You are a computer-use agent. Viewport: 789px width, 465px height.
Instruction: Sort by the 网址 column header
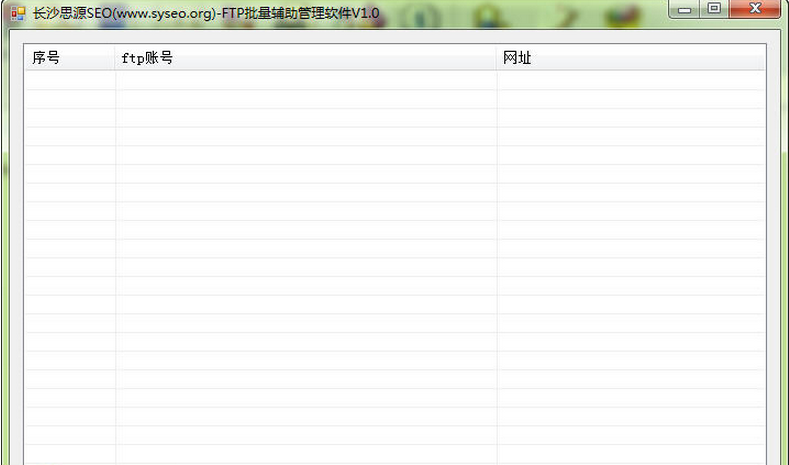coord(630,58)
